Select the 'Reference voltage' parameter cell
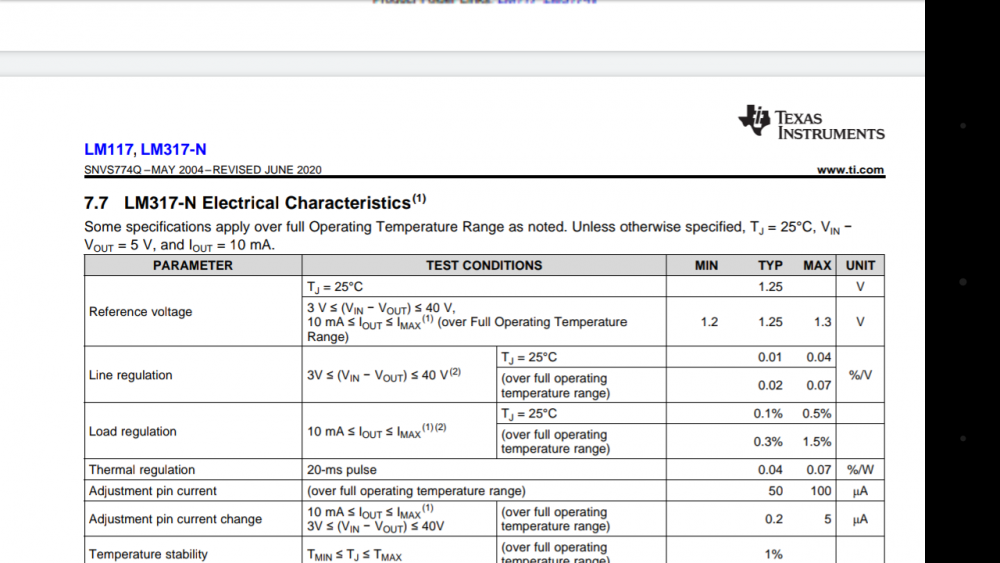The height and width of the screenshot is (563, 1000). pos(193,311)
